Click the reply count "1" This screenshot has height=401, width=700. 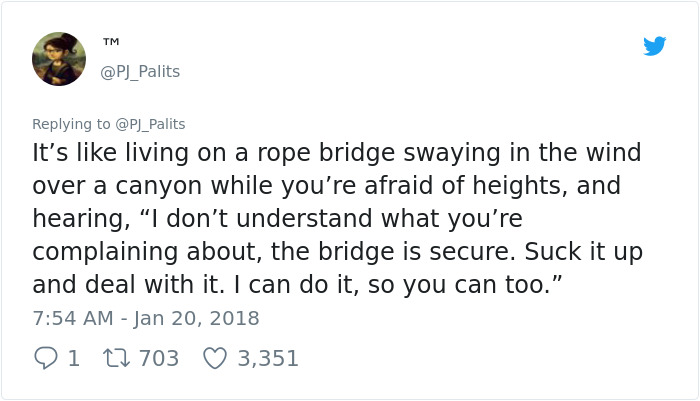[74, 358]
